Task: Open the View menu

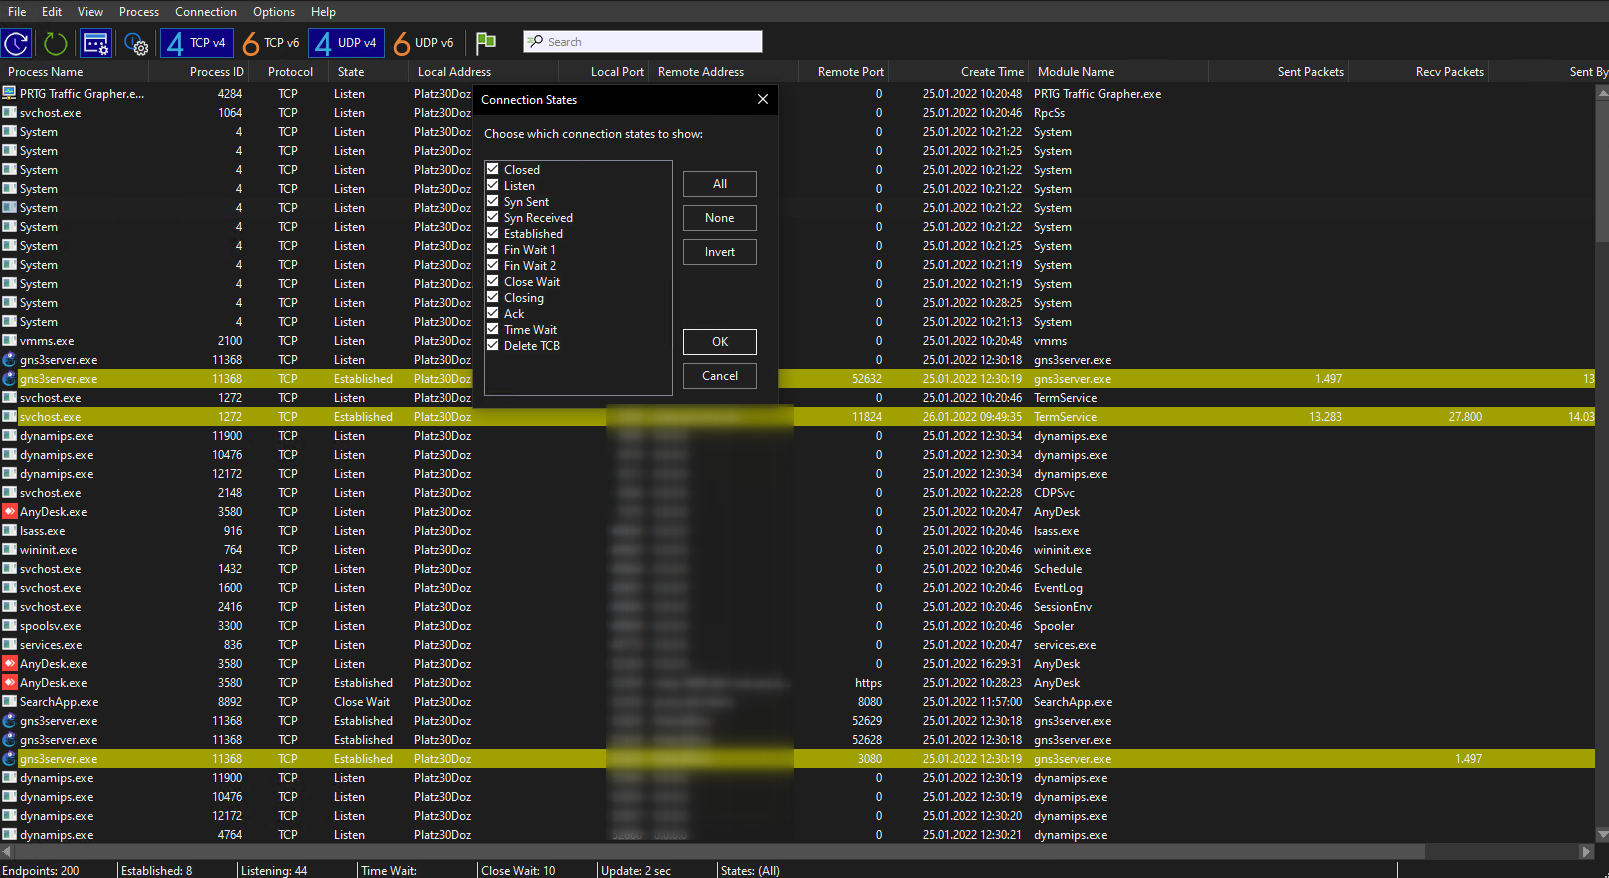Action: pyautogui.click(x=91, y=12)
